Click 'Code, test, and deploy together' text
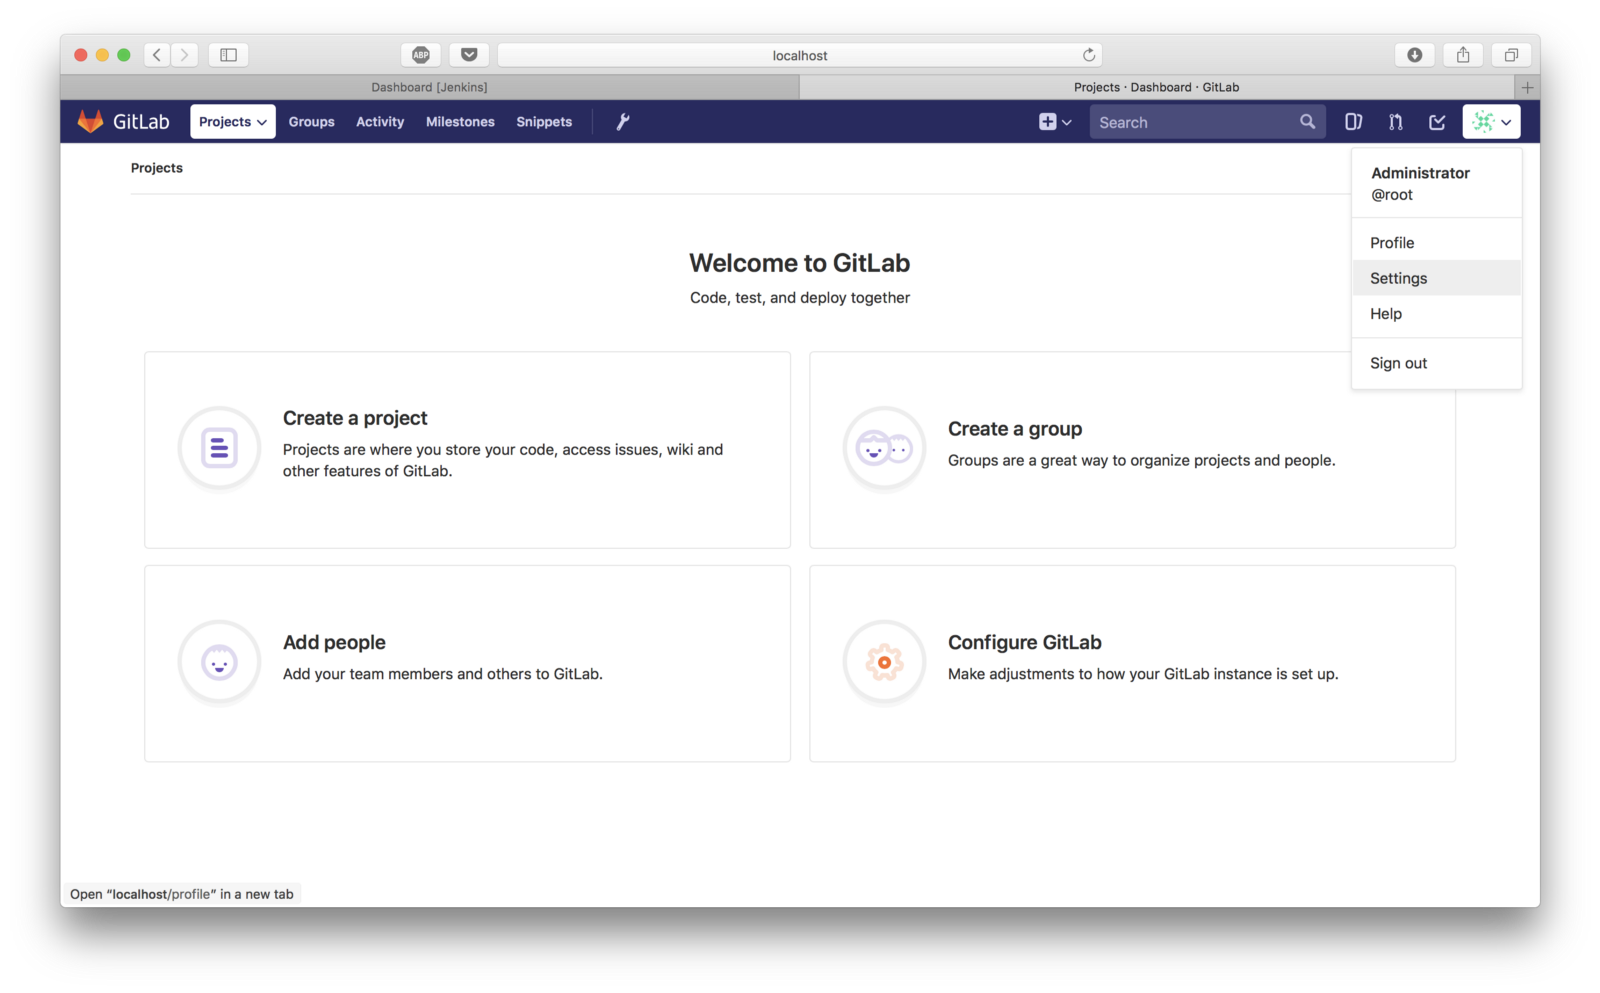Image resolution: width=1600 pixels, height=993 pixels. (800, 298)
